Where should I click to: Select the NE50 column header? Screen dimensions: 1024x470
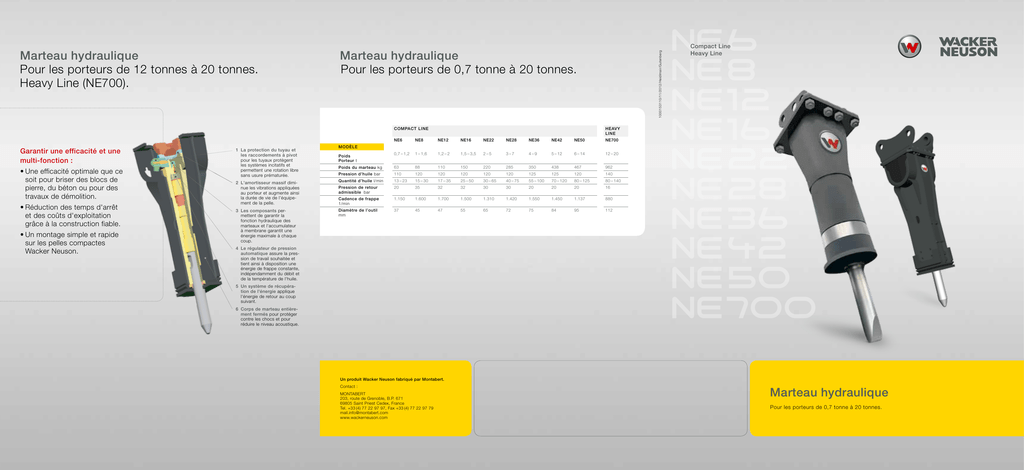(x=579, y=140)
